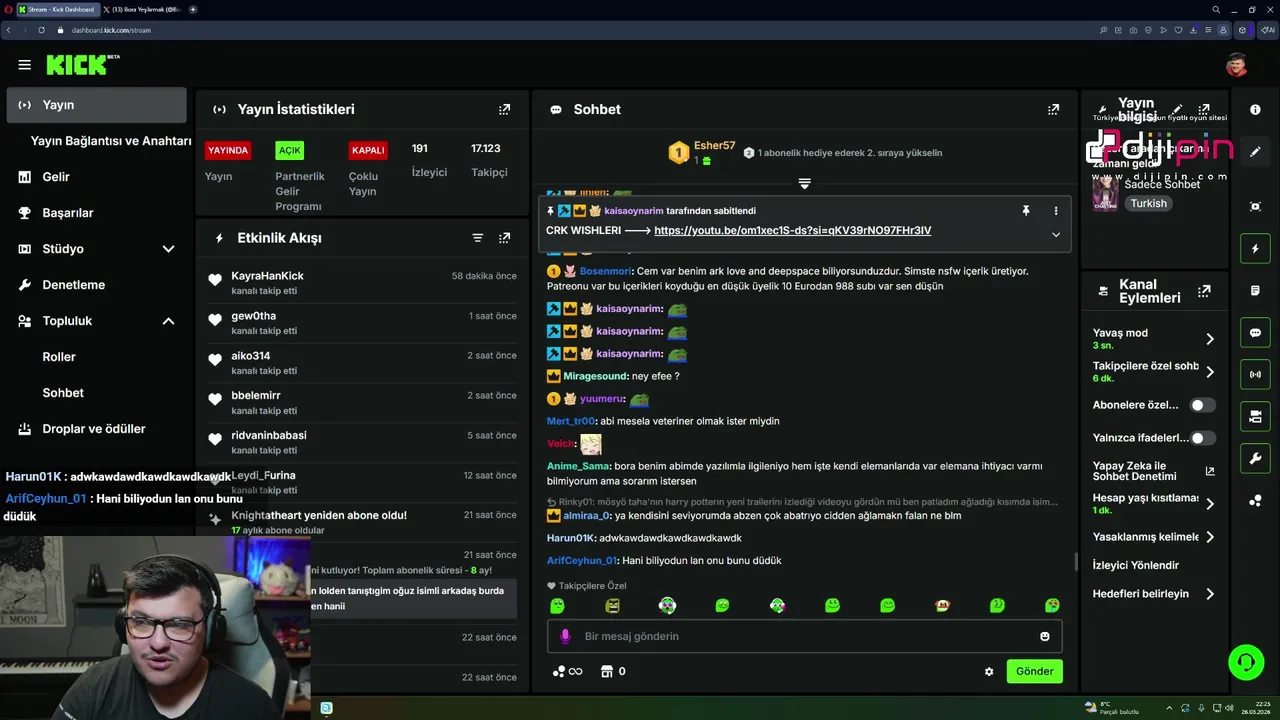Click the shop icon below message box
Image resolution: width=1280 pixels, height=720 pixels.
pyautogui.click(x=606, y=671)
